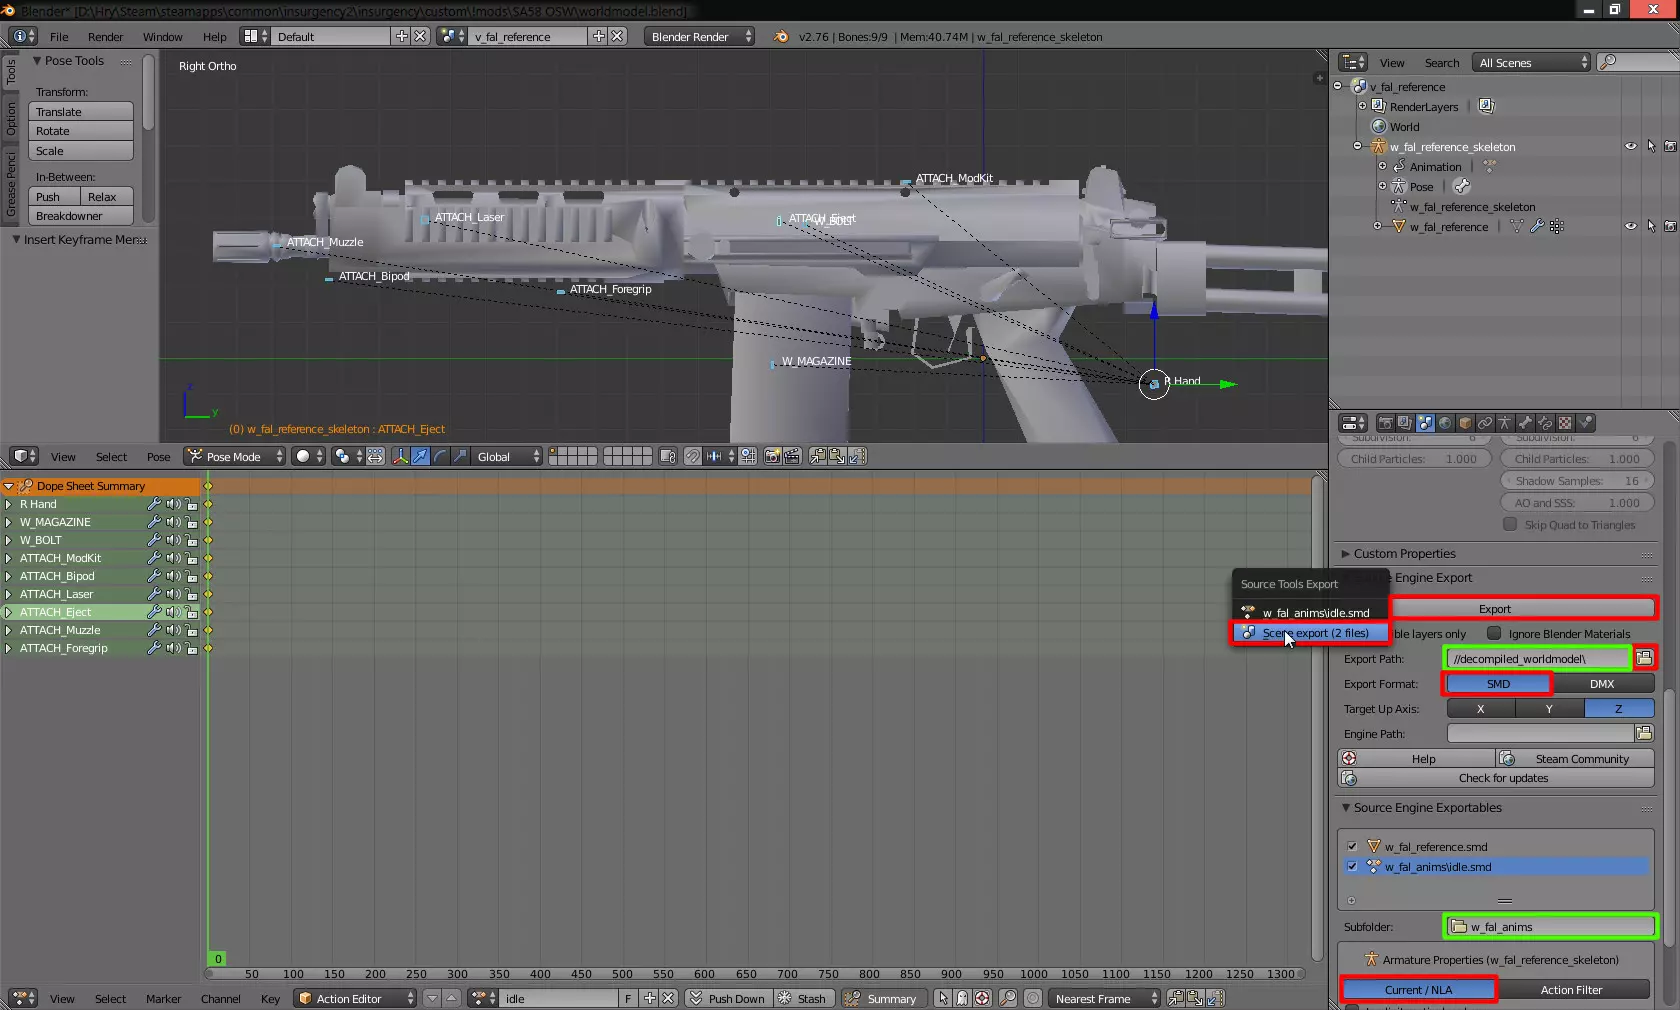Open the World properties tab icon

point(1445,423)
